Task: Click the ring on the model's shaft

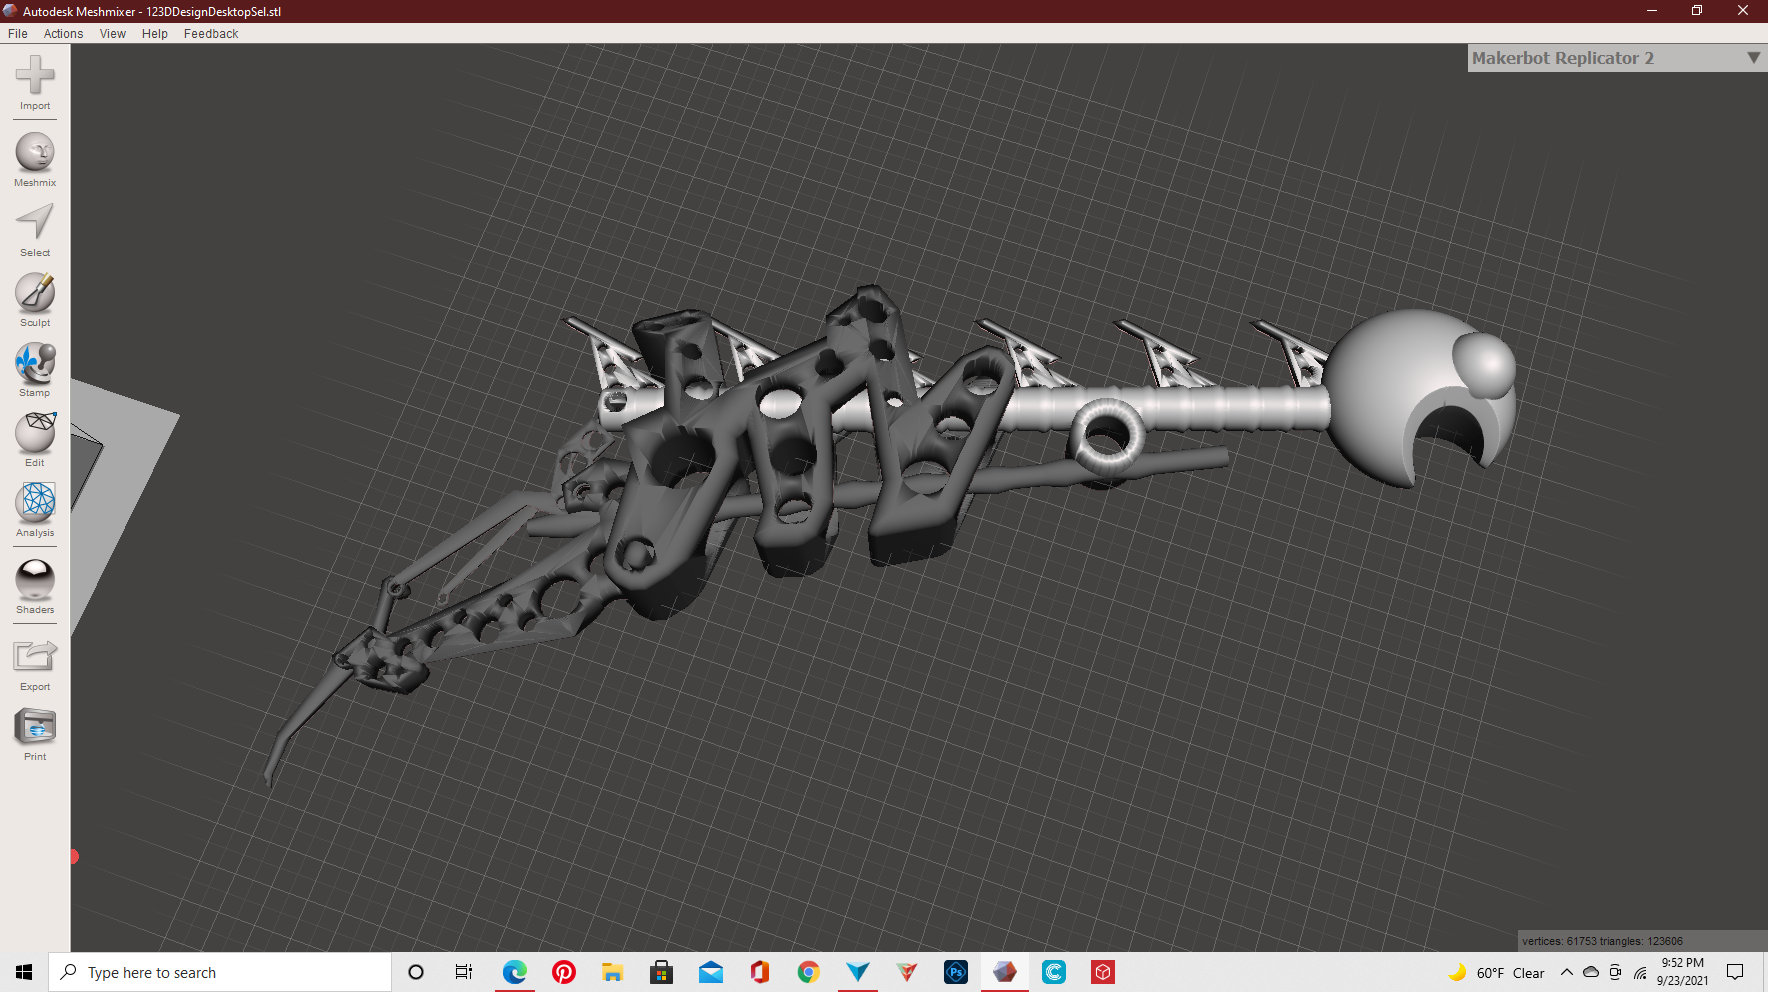Action: coord(1107,436)
